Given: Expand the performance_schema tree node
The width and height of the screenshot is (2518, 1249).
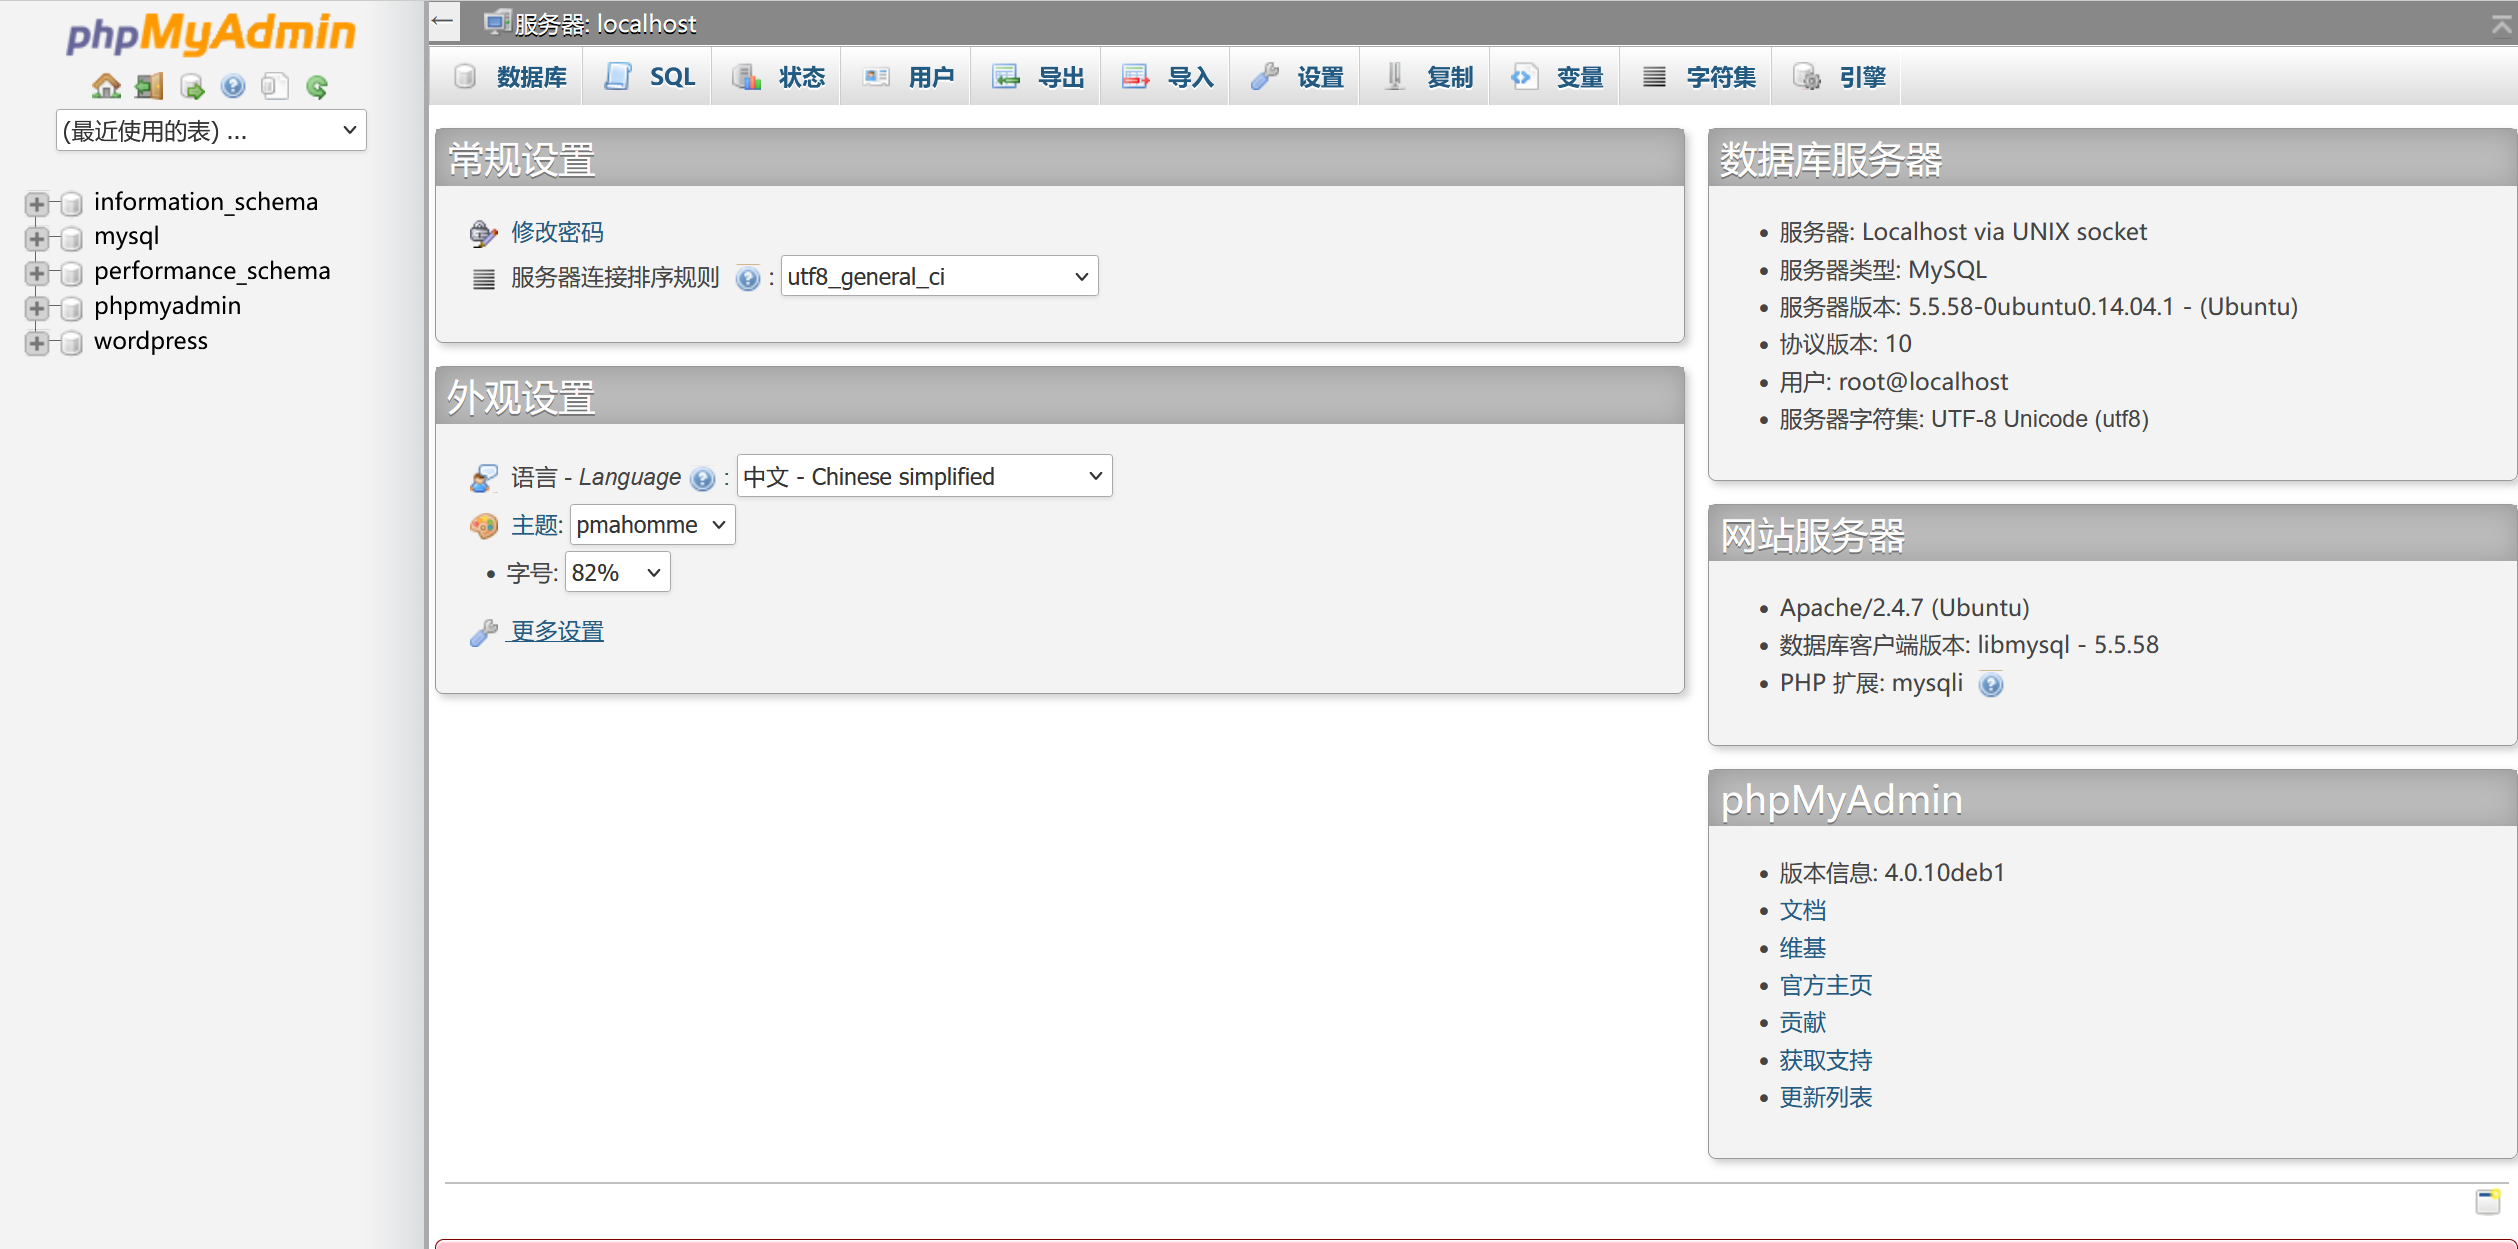Looking at the screenshot, I should pos(36,273).
